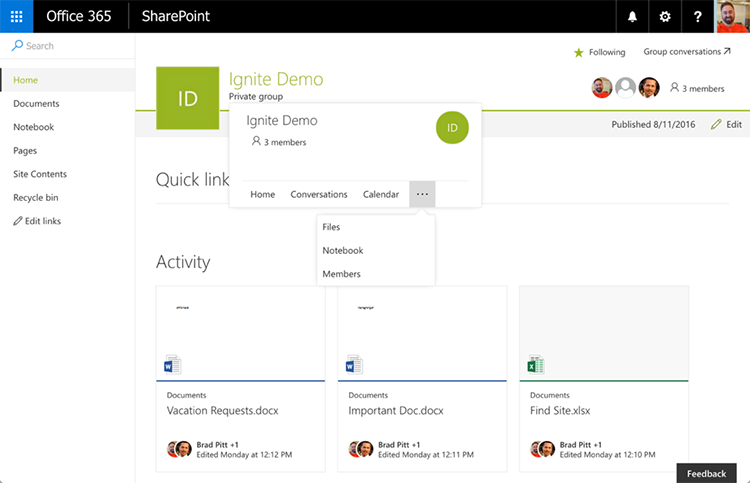Click the first member avatar in header

coord(602,88)
